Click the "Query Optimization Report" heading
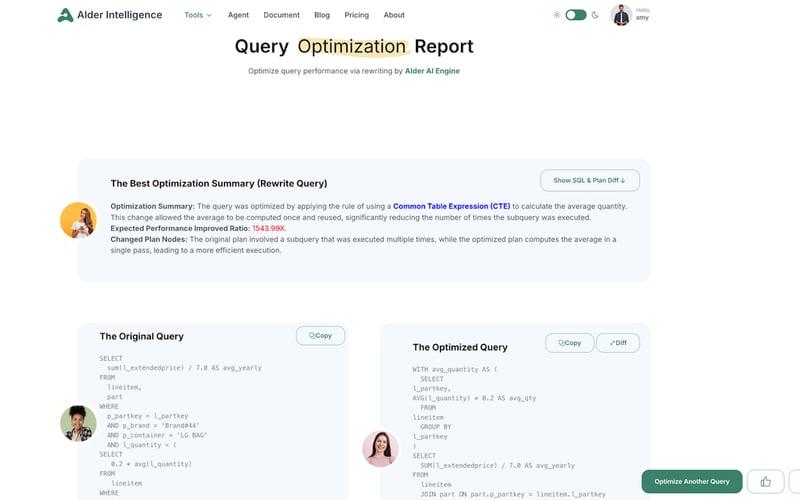This screenshot has height=500, width=800. click(x=354, y=46)
